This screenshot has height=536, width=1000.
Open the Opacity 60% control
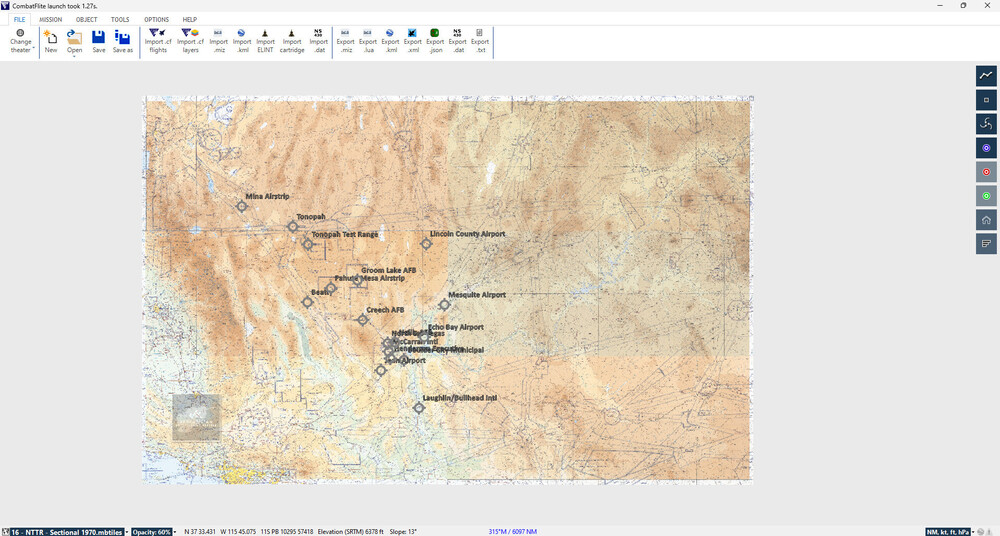click(x=152, y=531)
